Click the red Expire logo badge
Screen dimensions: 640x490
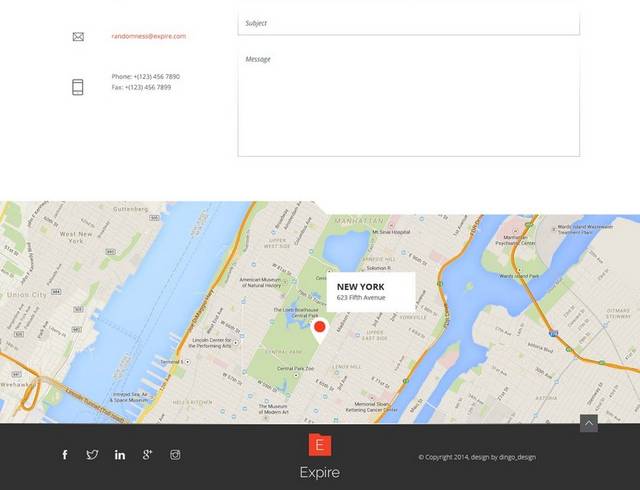320,445
